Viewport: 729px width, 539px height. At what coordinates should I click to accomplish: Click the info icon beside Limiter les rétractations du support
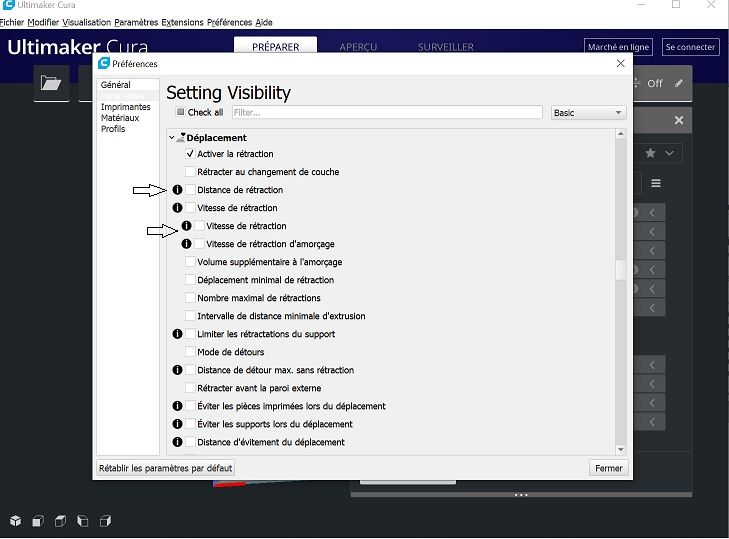[177, 334]
